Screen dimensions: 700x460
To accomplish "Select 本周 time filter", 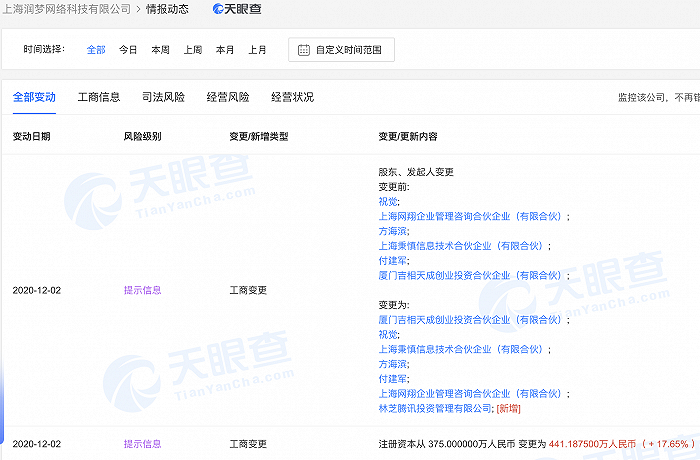I will [160, 50].
